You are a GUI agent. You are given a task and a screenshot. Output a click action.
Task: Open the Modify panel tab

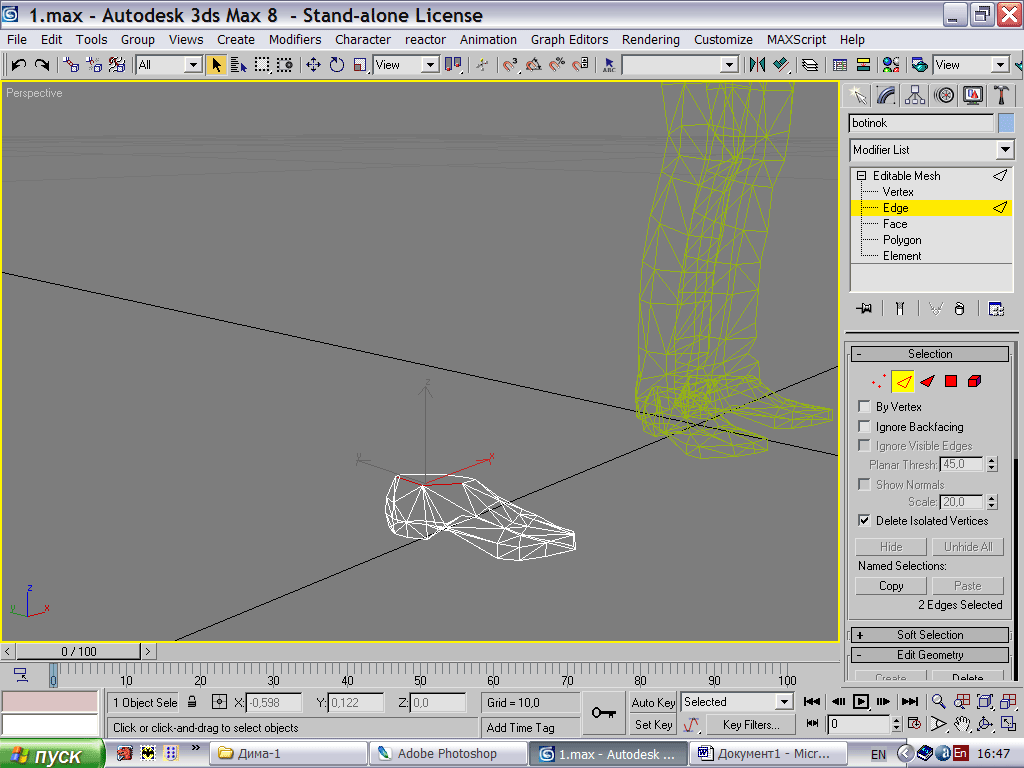[886, 95]
